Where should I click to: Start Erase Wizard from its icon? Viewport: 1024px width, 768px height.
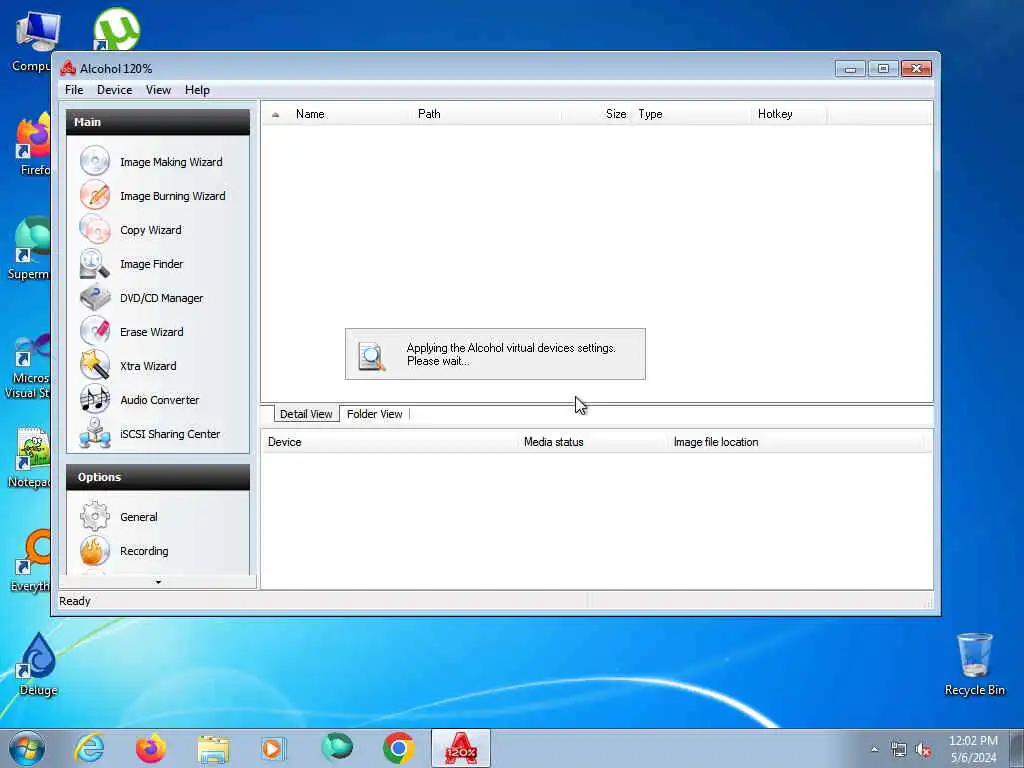coord(95,331)
